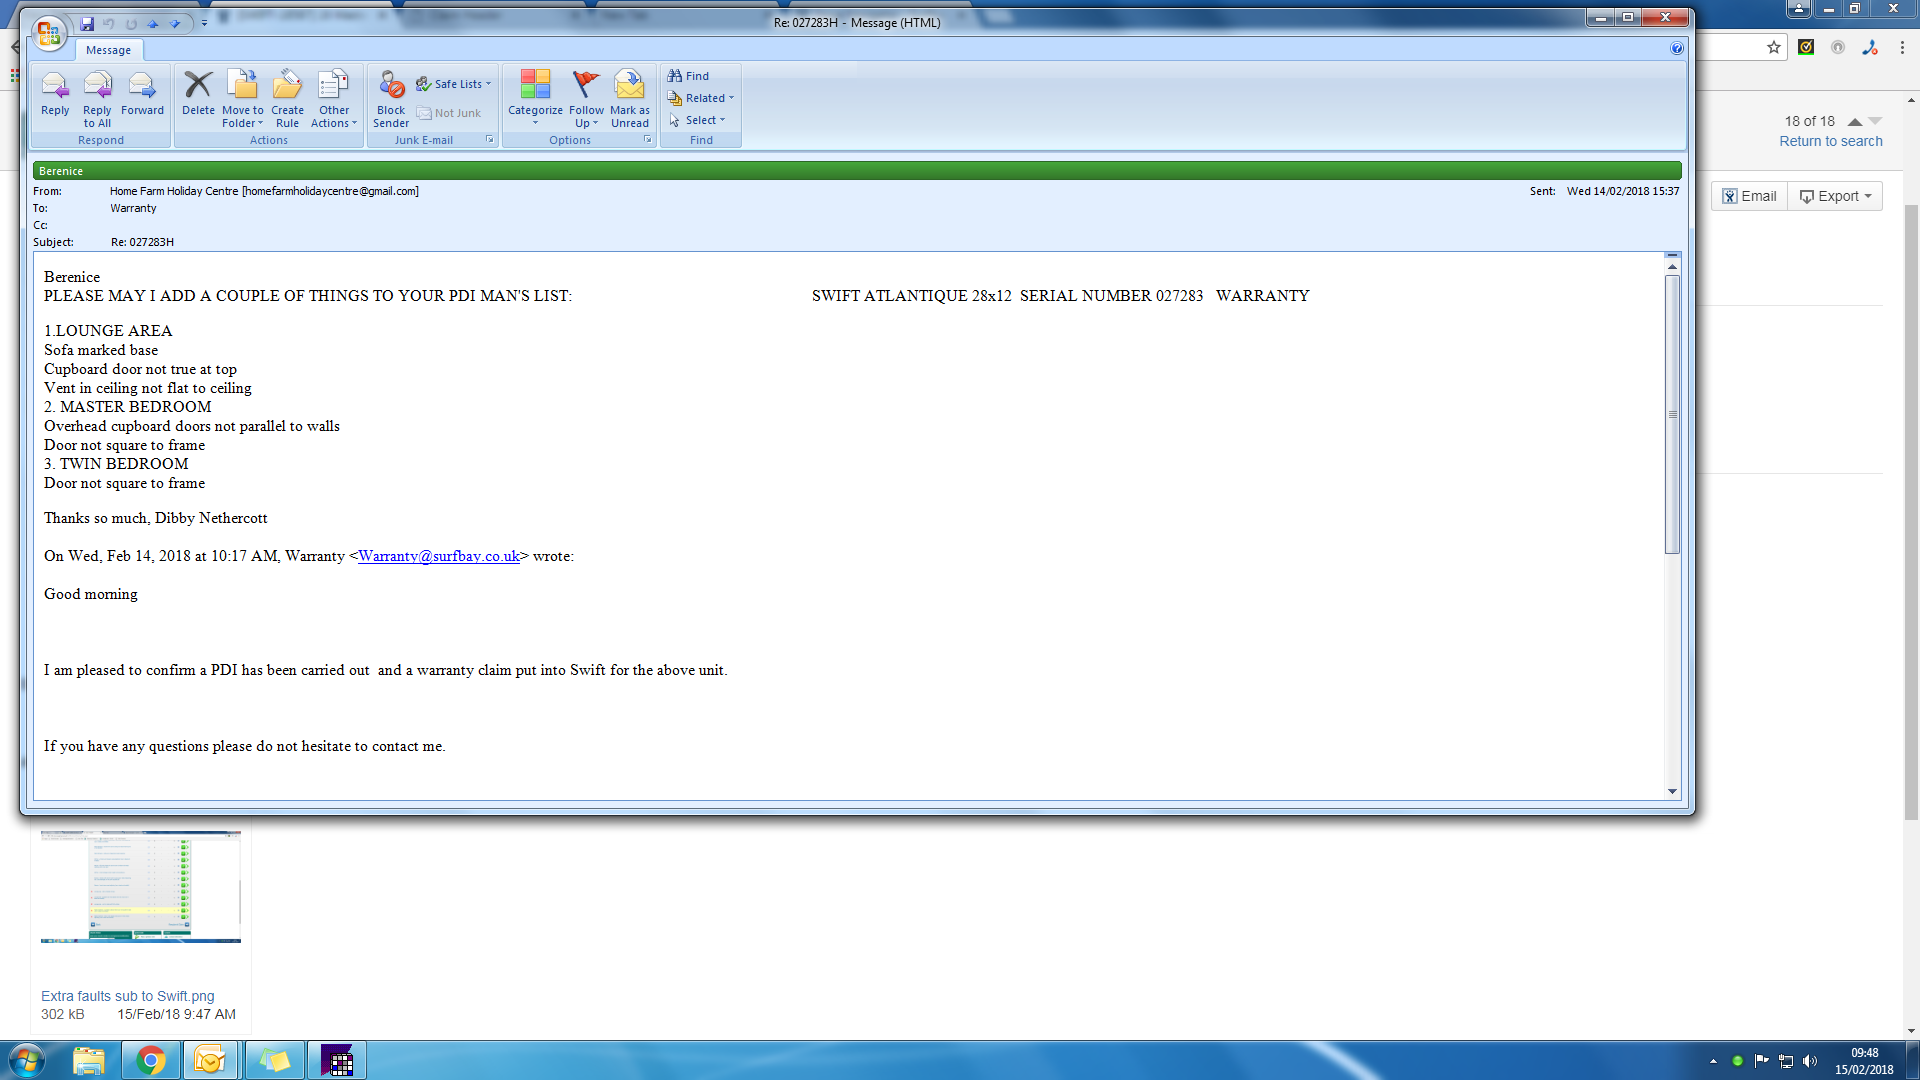The width and height of the screenshot is (1920, 1080).
Task: Click the Return to search link
Action: pos(1830,141)
